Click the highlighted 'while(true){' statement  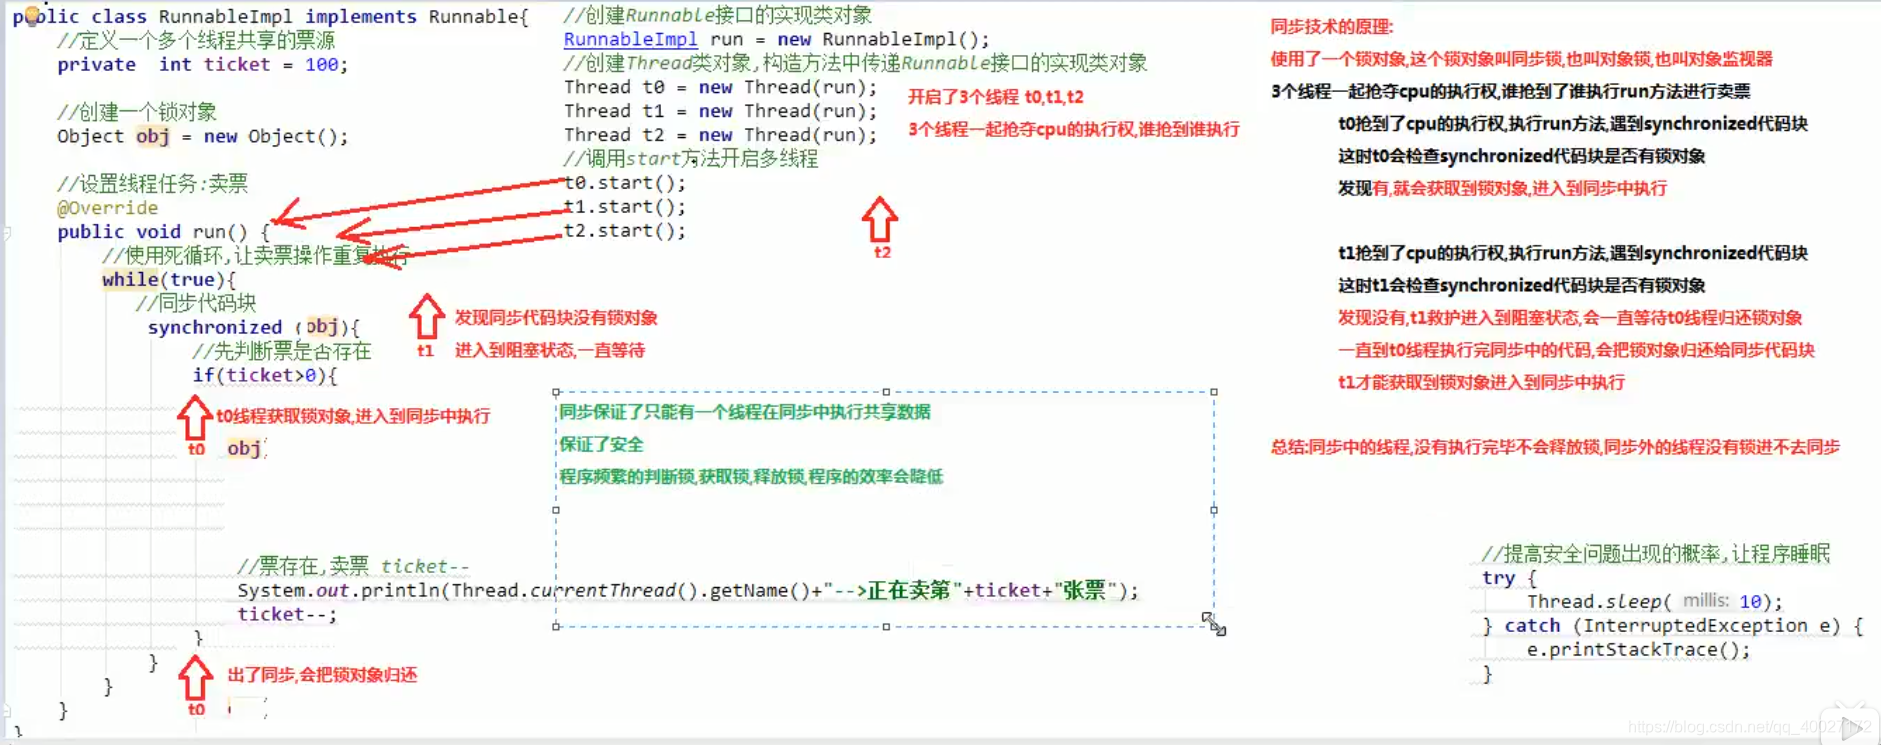point(169,280)
